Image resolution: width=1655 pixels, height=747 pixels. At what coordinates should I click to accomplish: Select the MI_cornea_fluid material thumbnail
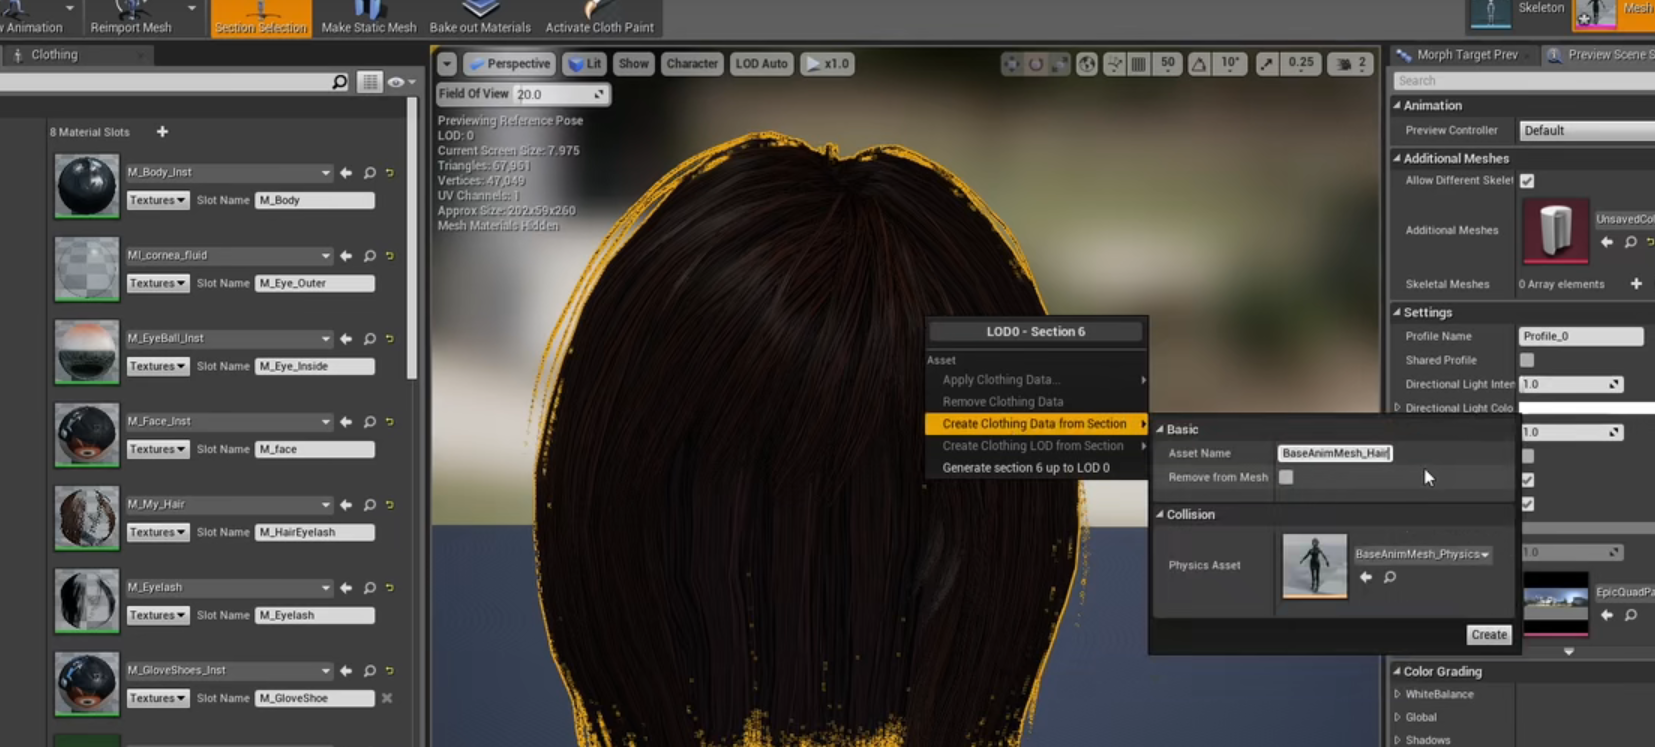[86, 269]
